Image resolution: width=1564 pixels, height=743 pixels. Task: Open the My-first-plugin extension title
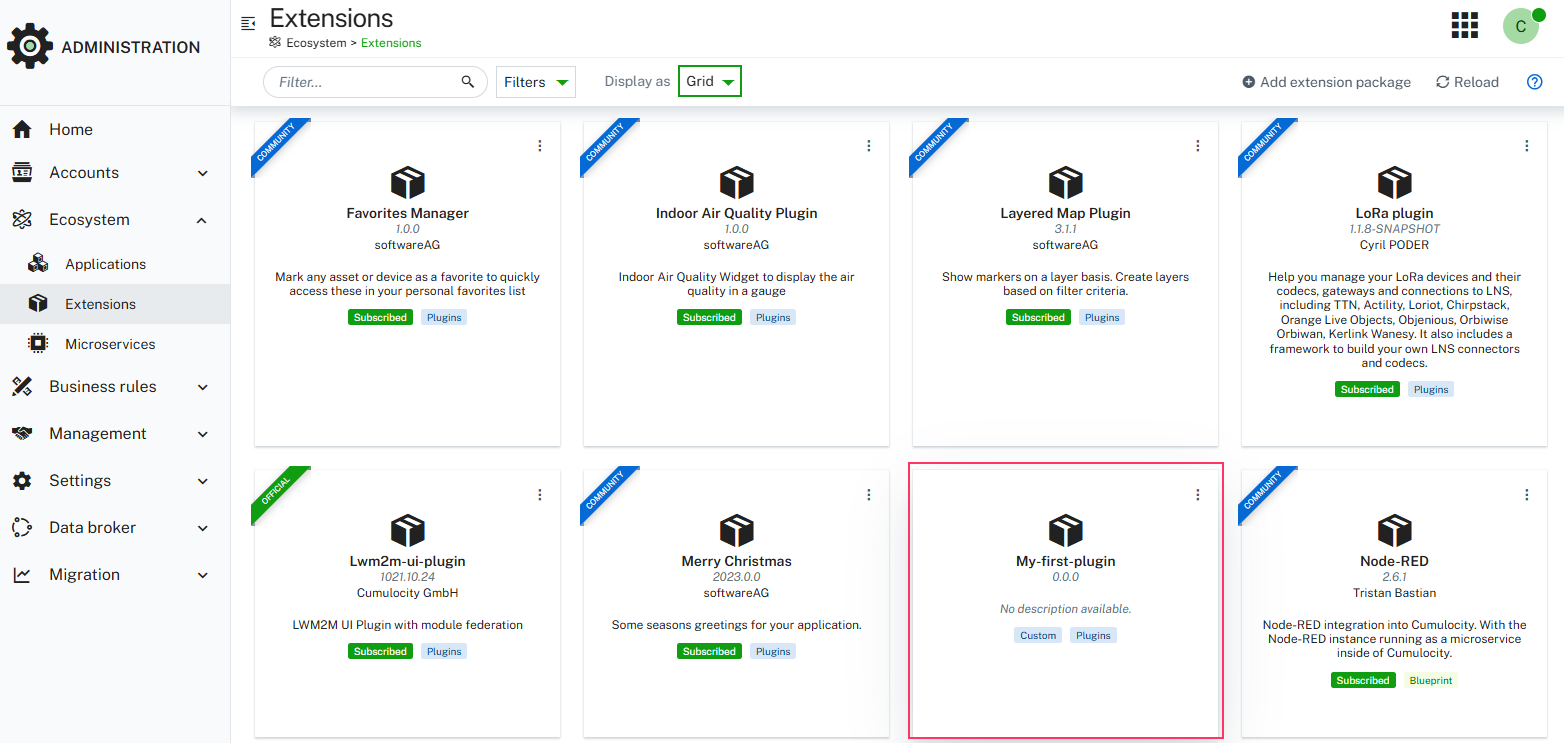pos(1066,561)
